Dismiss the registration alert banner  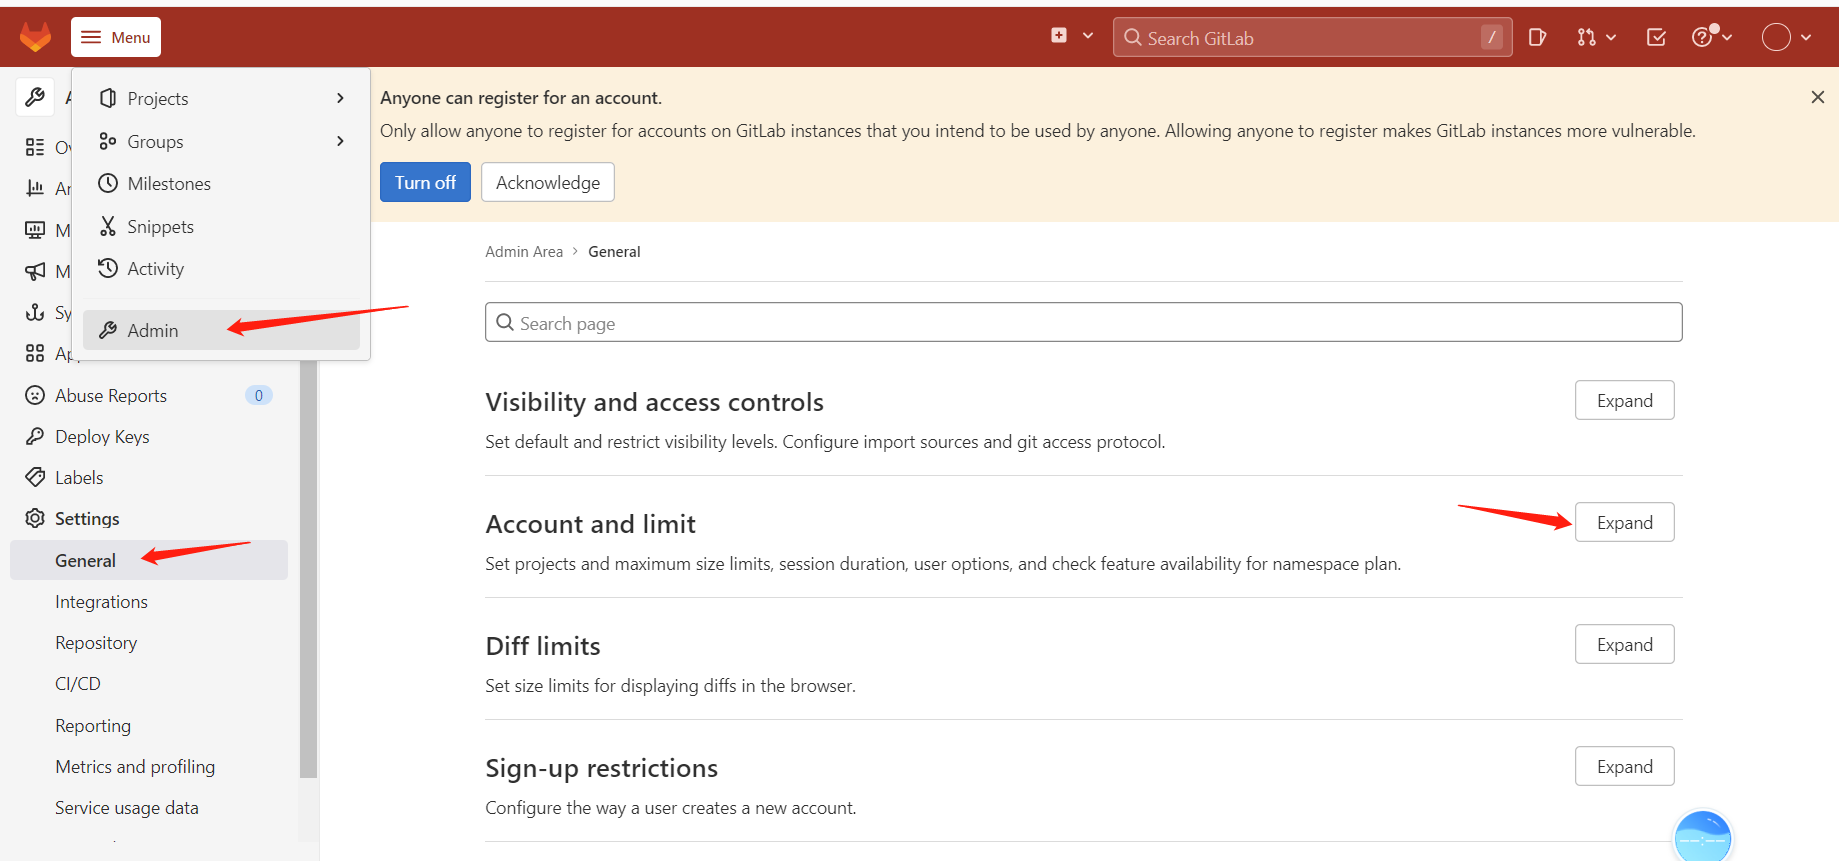(x=1818, y=97)
